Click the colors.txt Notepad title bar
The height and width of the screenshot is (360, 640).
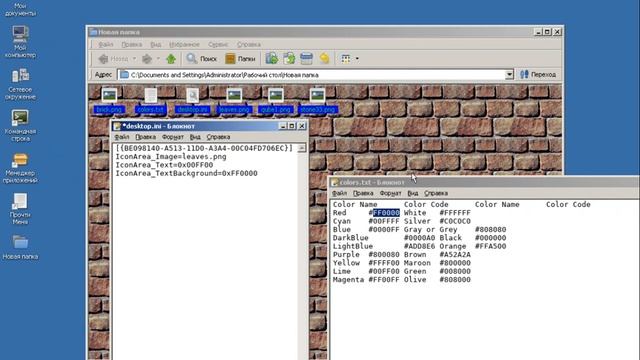point(485,182)
